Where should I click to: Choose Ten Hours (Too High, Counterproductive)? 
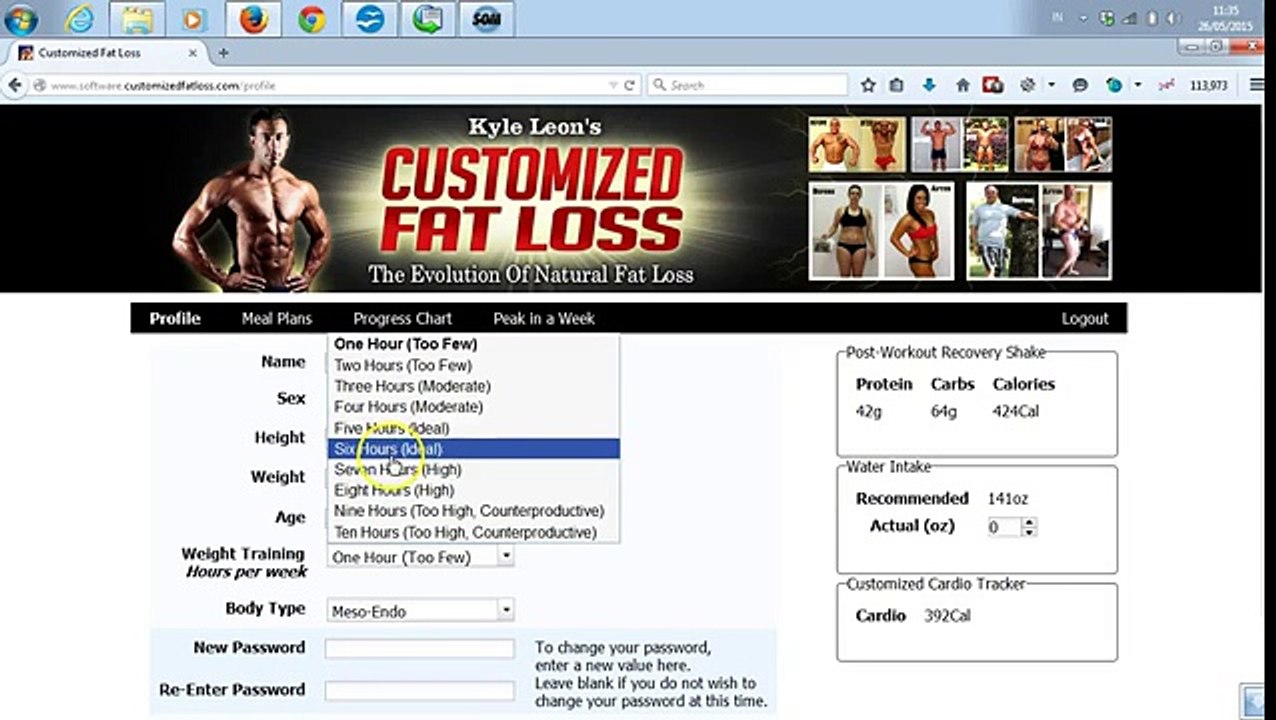tap(474, 532)
